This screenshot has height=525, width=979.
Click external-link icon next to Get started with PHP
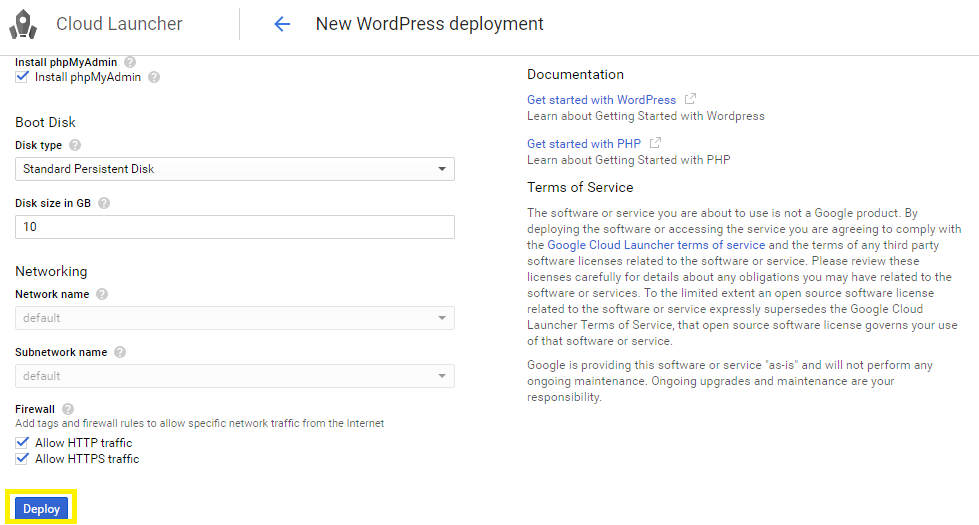(x=655, y=143)
